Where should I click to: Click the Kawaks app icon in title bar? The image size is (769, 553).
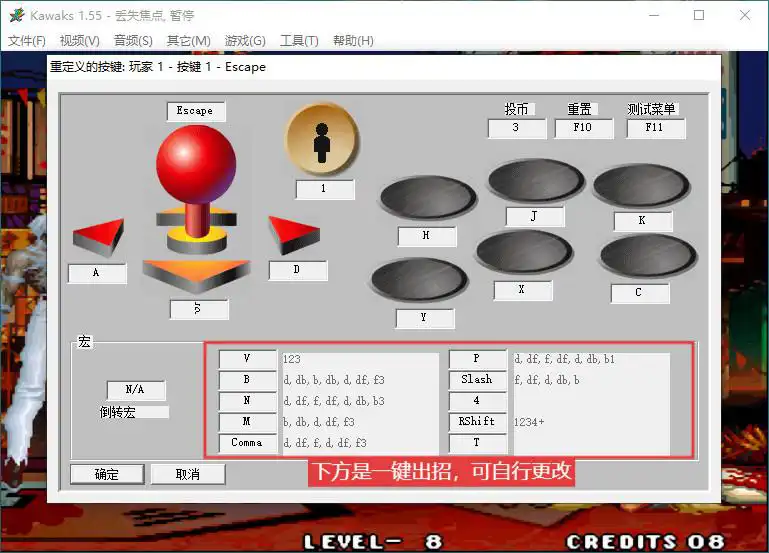click(16, 15)
